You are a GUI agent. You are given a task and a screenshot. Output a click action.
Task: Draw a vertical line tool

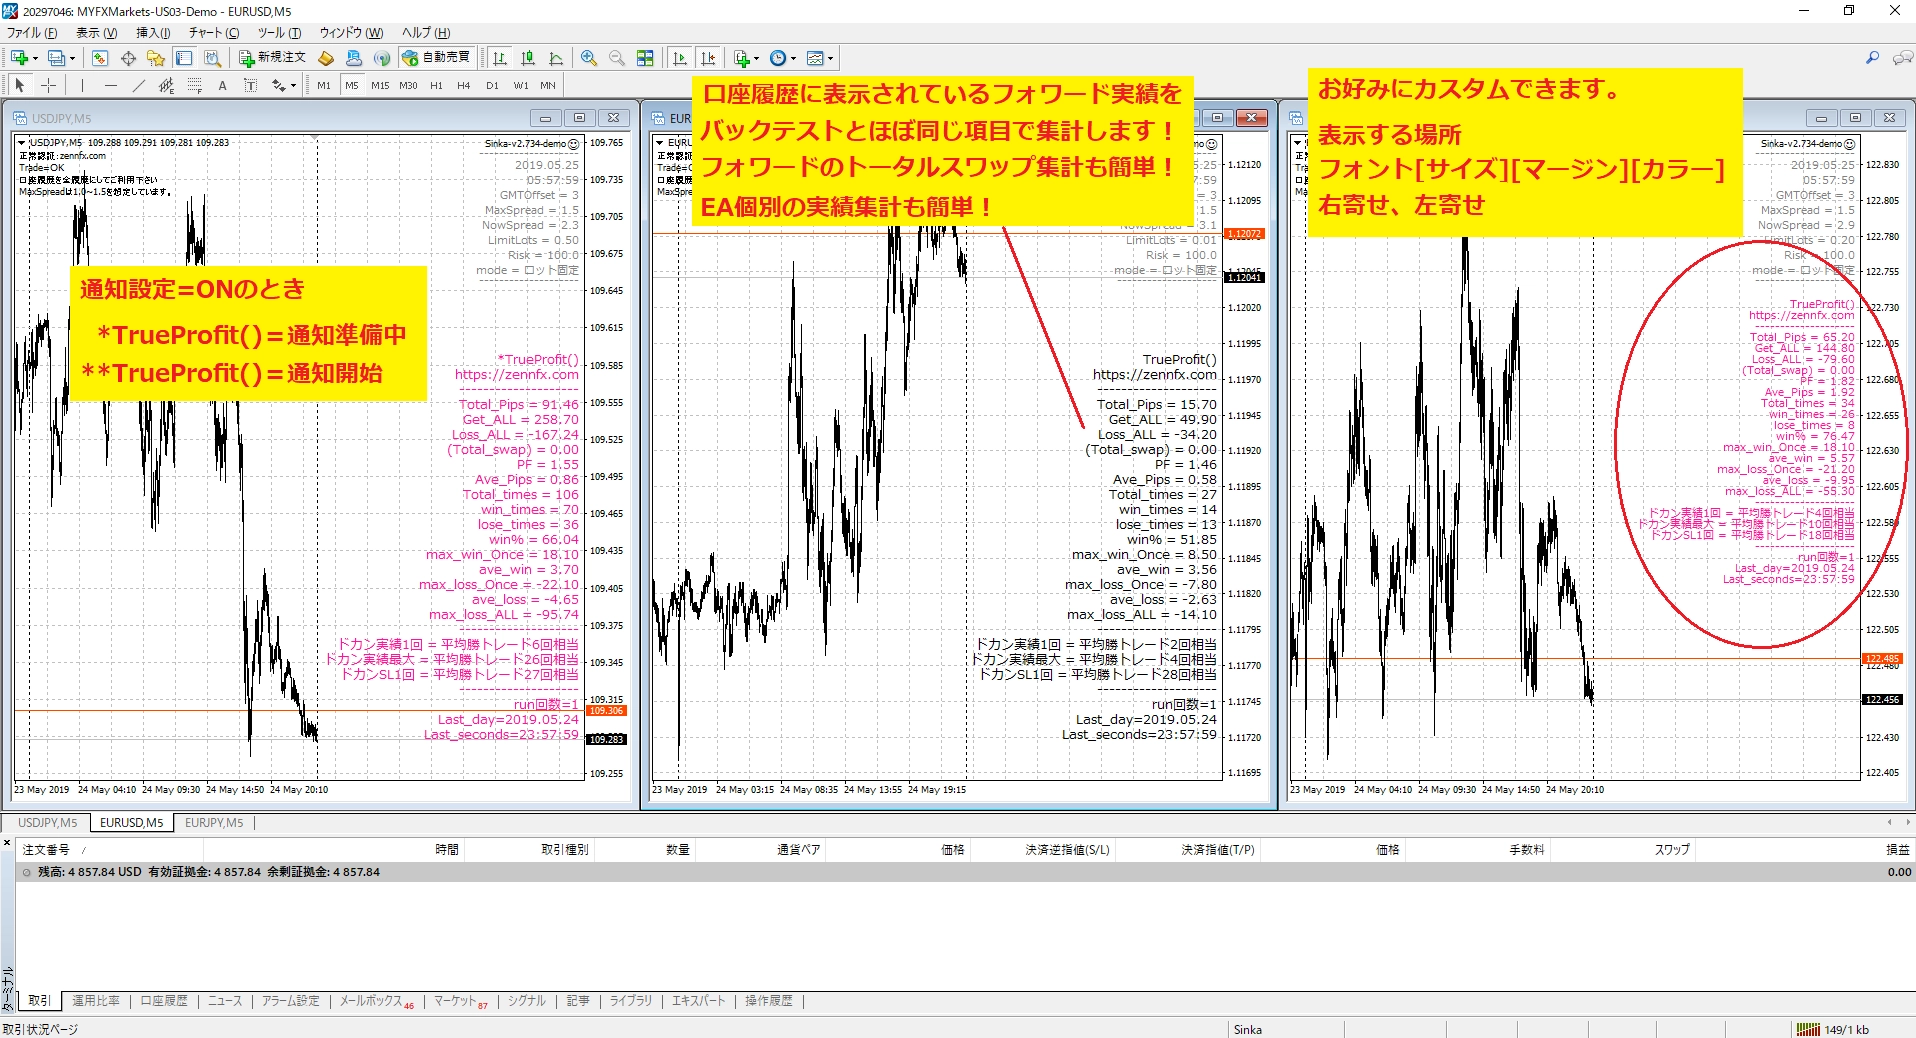[83, 85]
